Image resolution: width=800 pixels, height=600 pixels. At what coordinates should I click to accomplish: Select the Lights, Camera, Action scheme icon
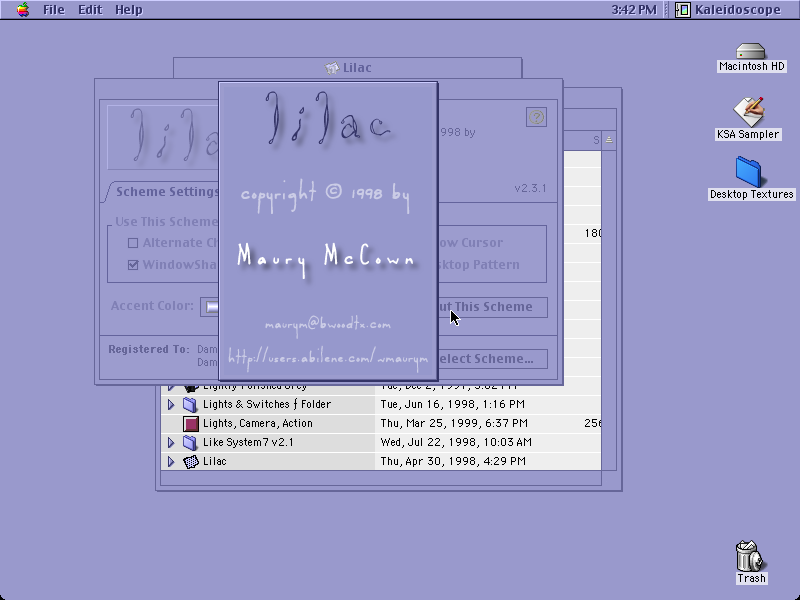(x=191, y=423)
